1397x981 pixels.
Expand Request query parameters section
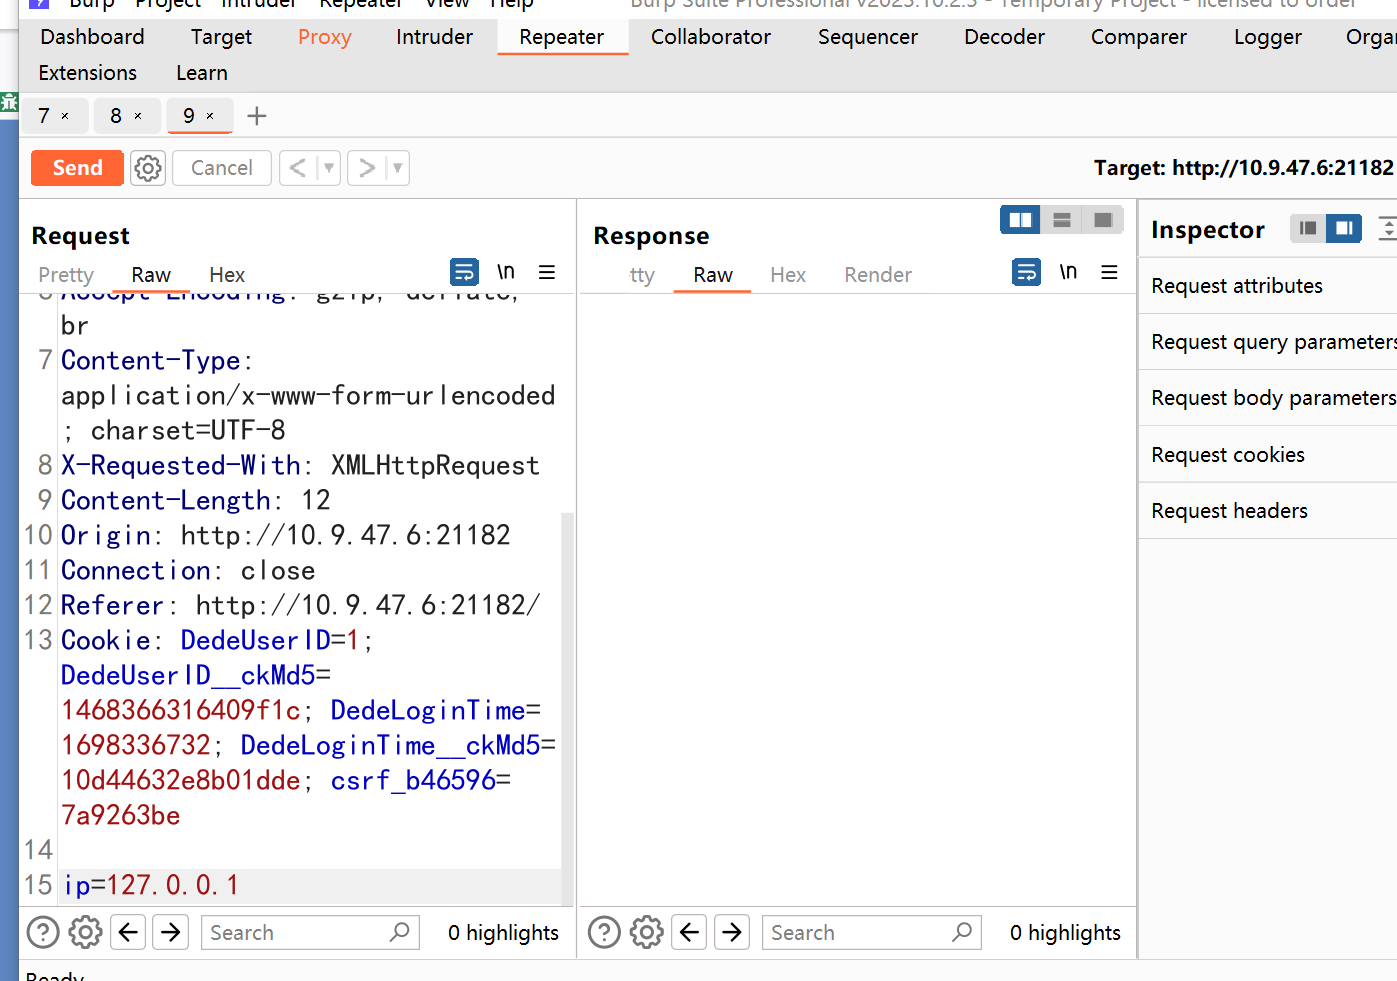pyautogui.click(x=1267, y=342)
